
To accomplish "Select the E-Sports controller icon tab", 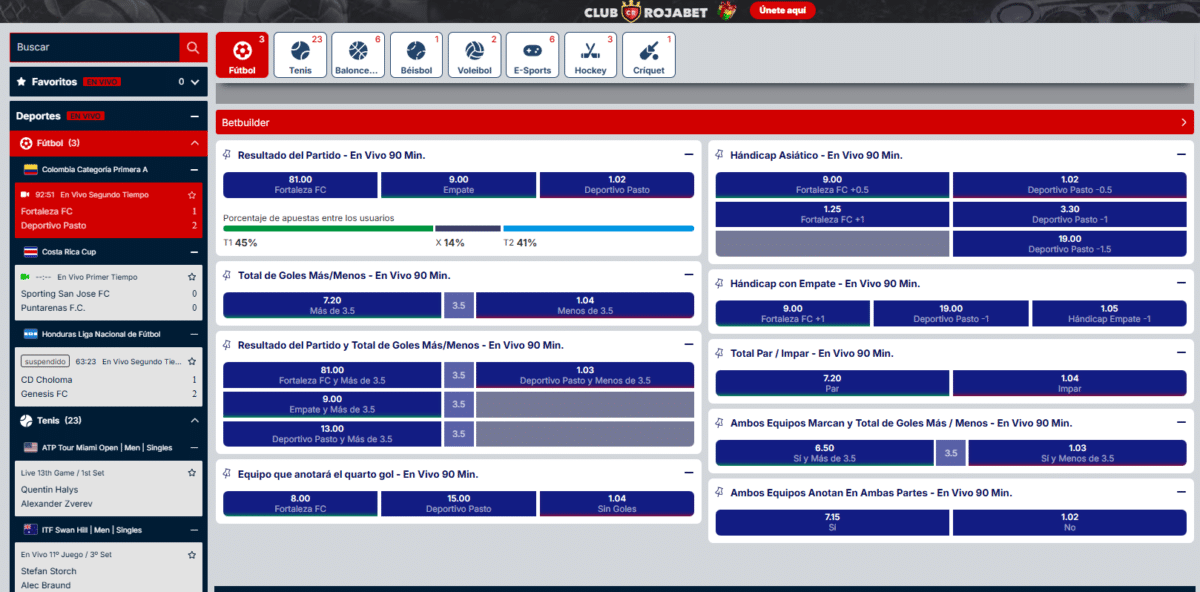I will coord(532,55).
